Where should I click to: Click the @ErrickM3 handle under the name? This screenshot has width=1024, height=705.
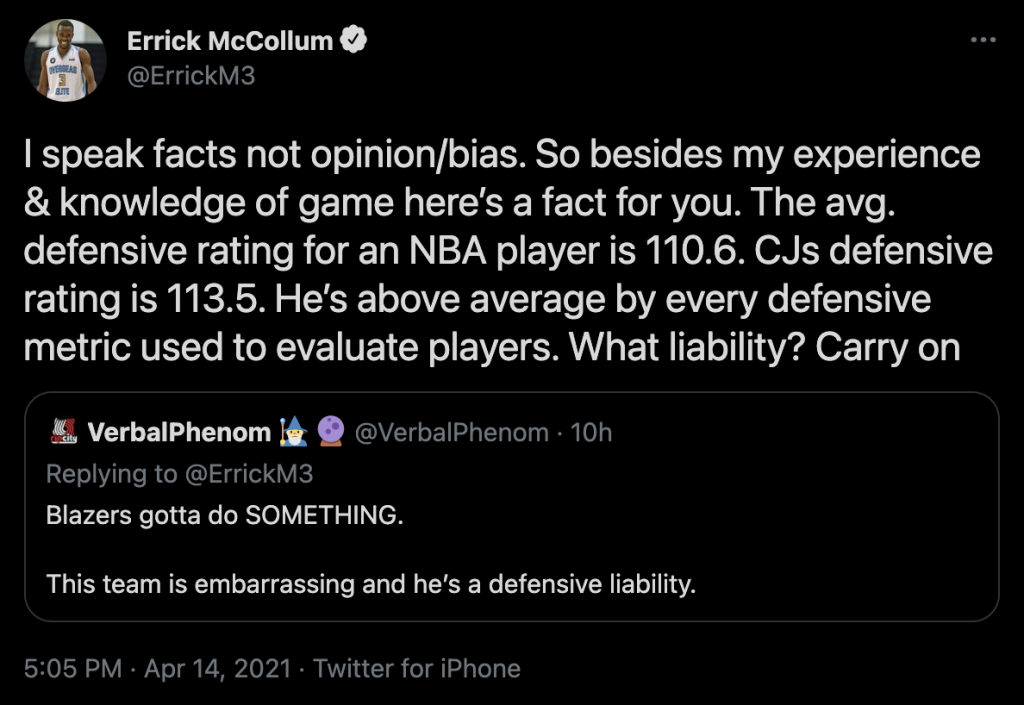coord(191,75)
